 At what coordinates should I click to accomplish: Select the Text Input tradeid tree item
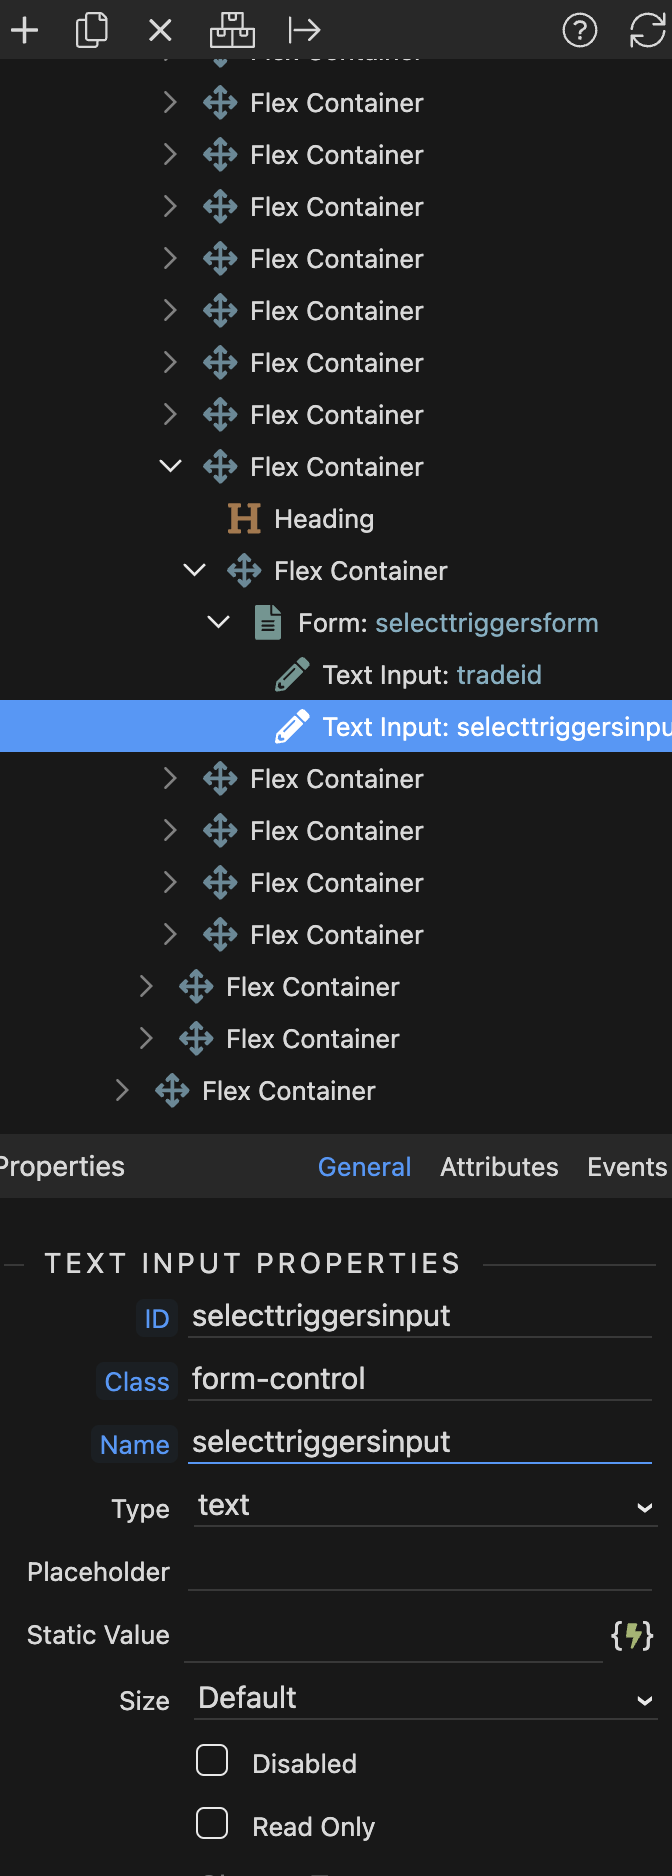(431, 675)
